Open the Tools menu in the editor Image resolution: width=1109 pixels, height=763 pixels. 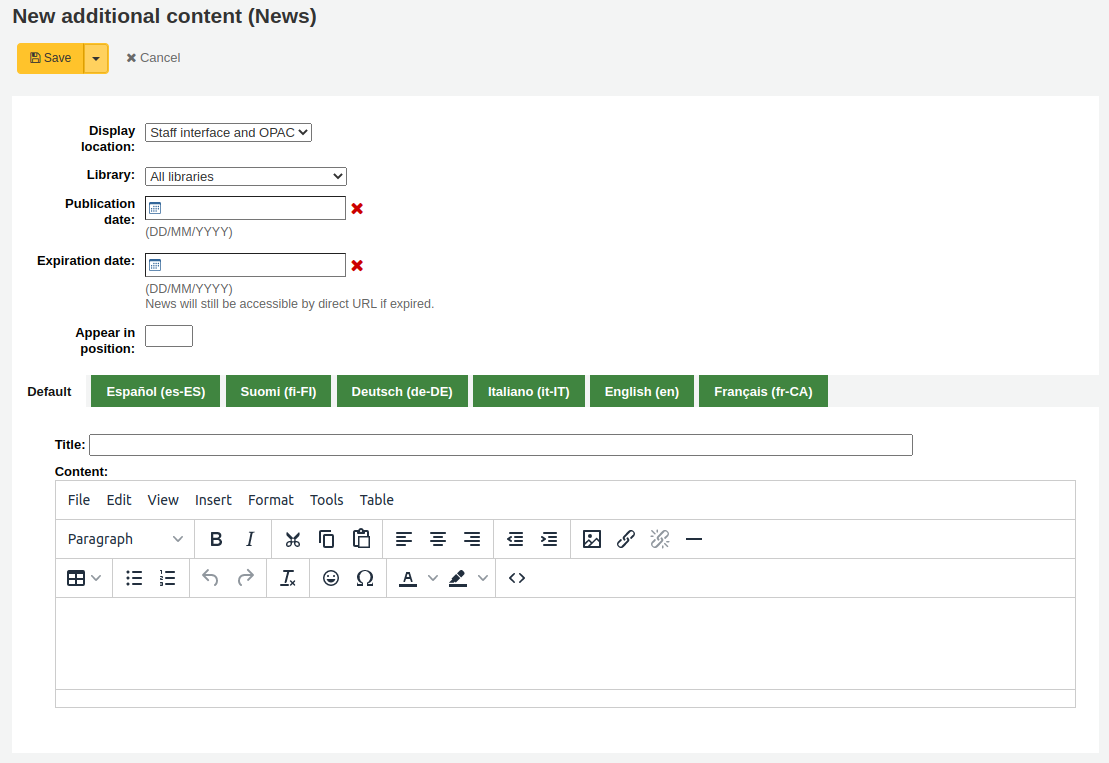click(326, 500)
